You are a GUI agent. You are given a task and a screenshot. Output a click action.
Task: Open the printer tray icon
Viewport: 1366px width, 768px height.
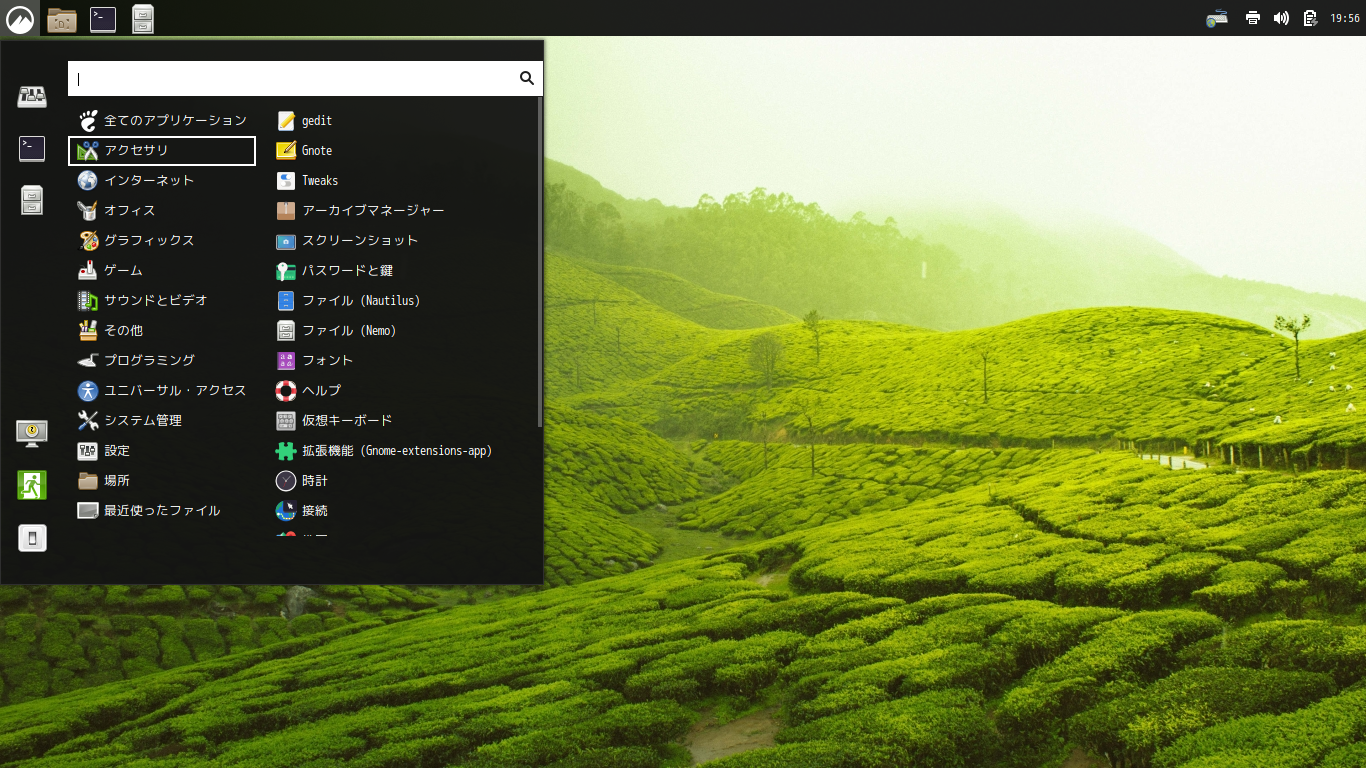(1253, 18)
